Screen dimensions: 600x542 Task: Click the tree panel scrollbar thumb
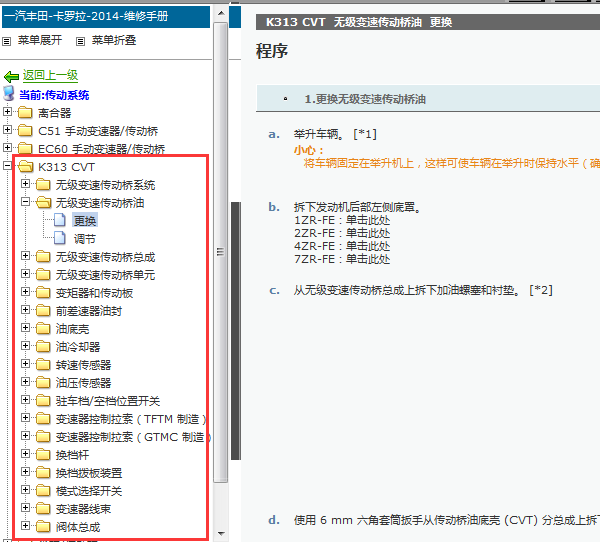[x=221, y=253]
